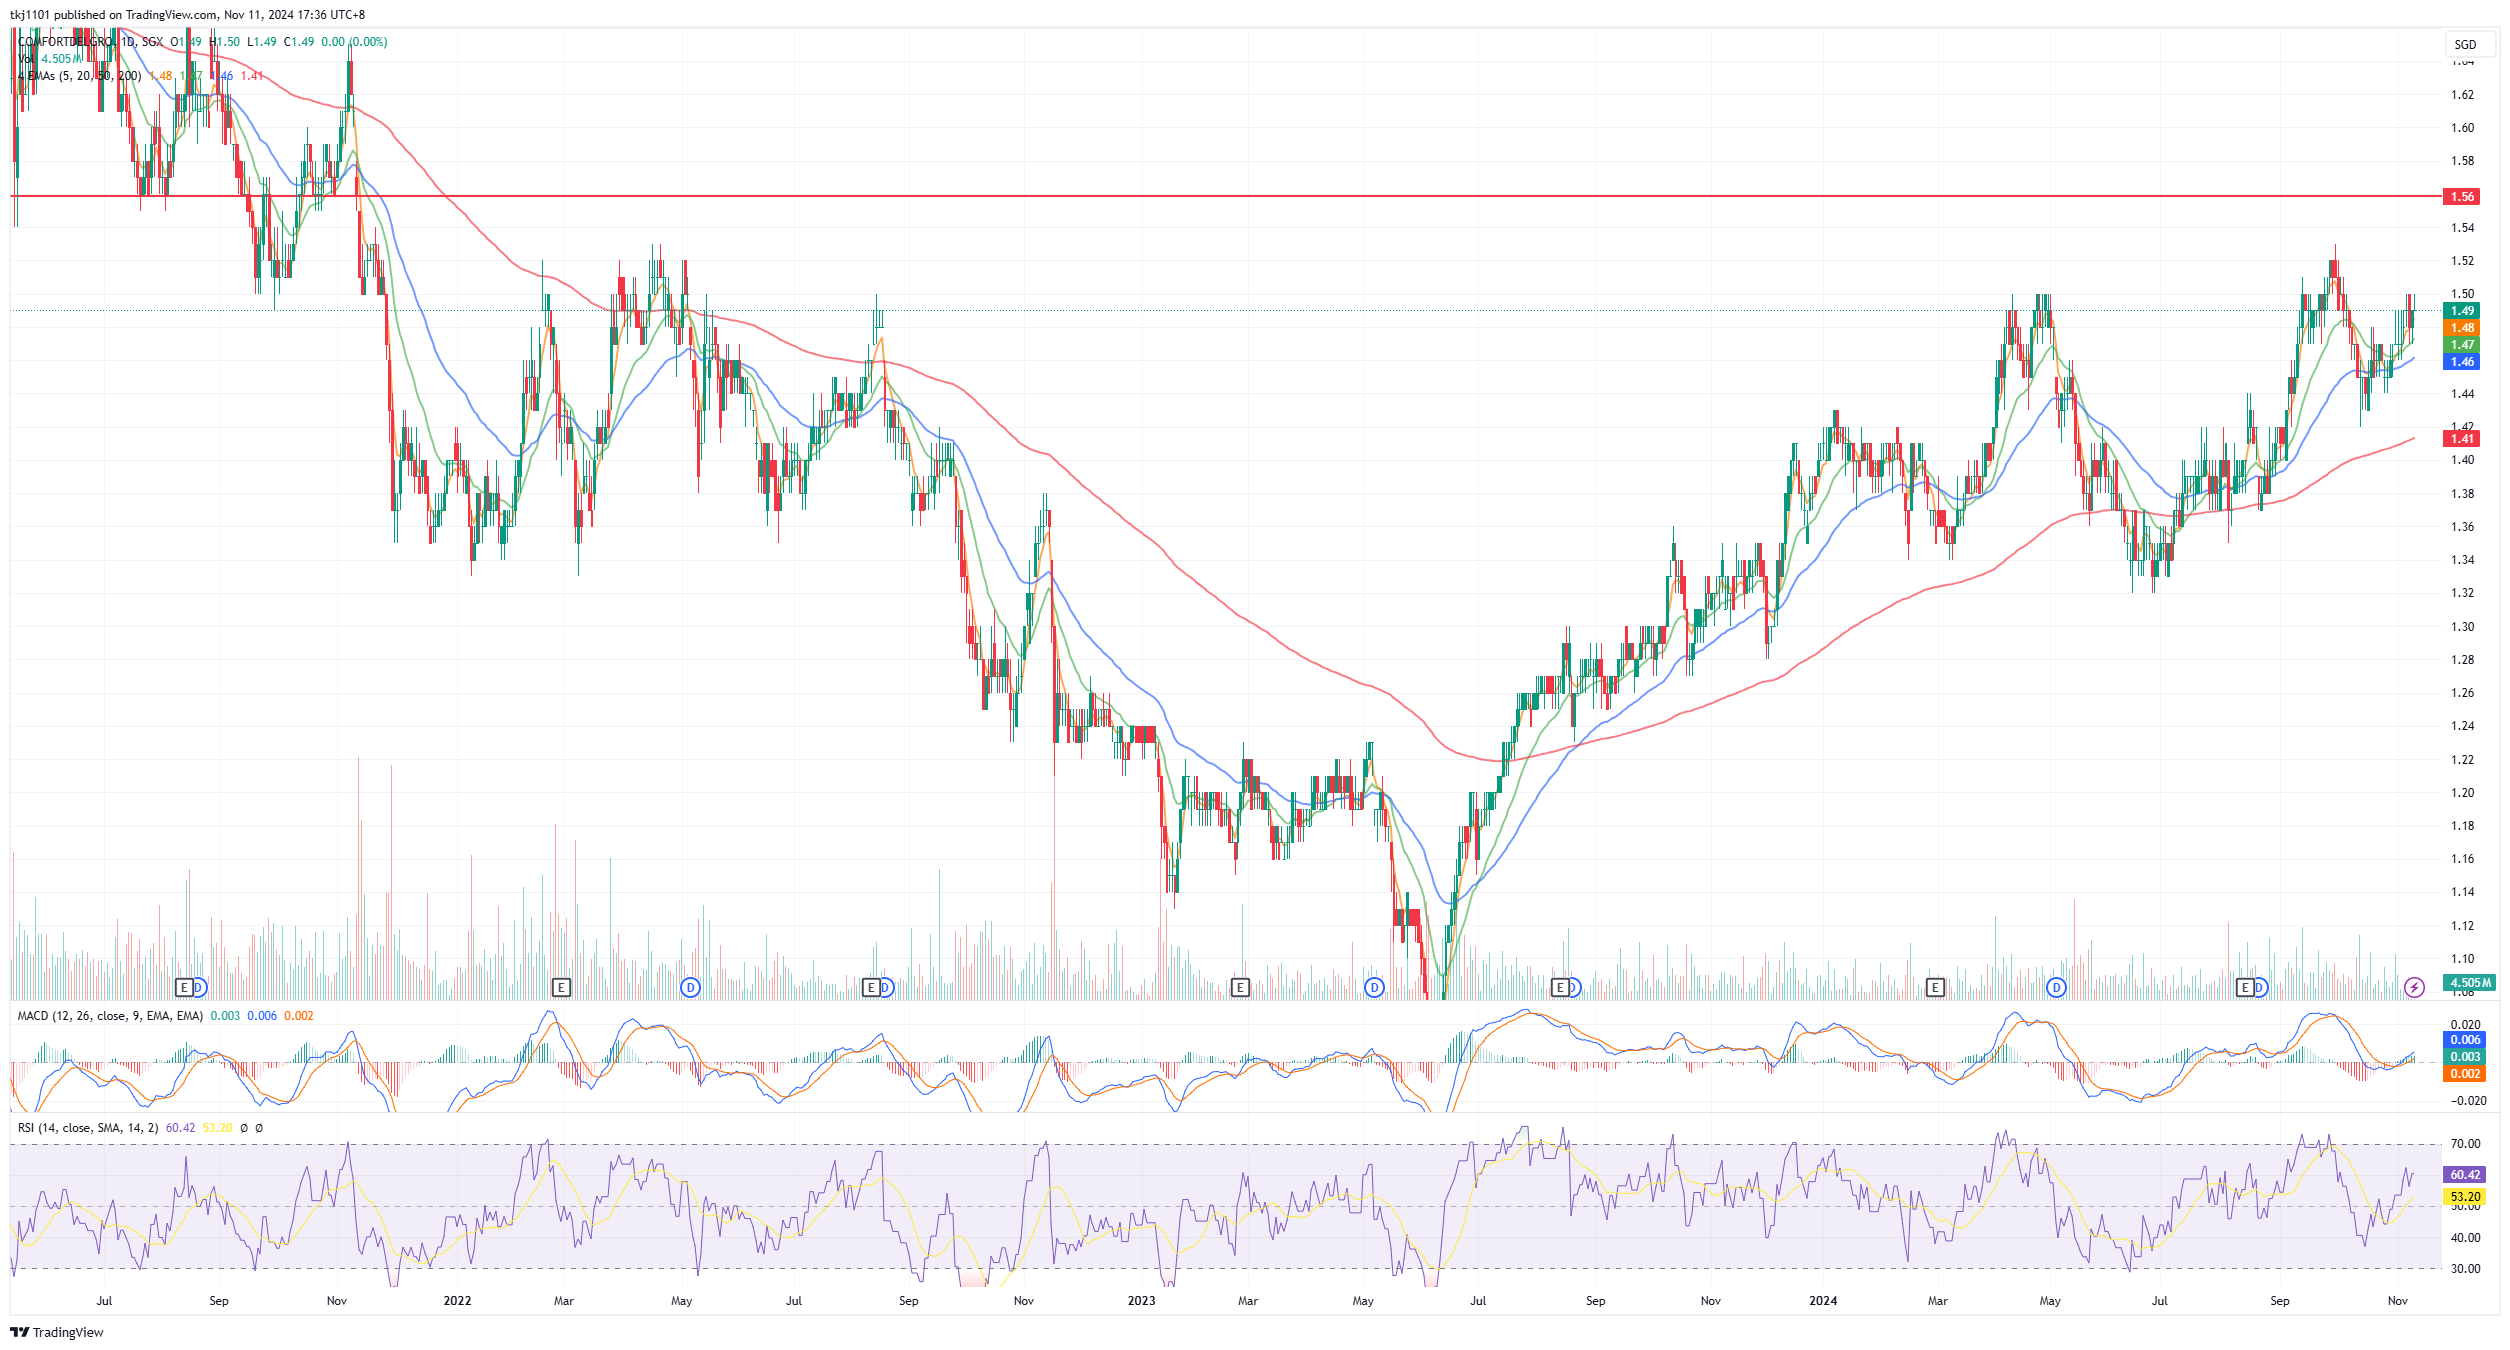Open the dividend D marker near May 2023

[x=1374, y=988]
